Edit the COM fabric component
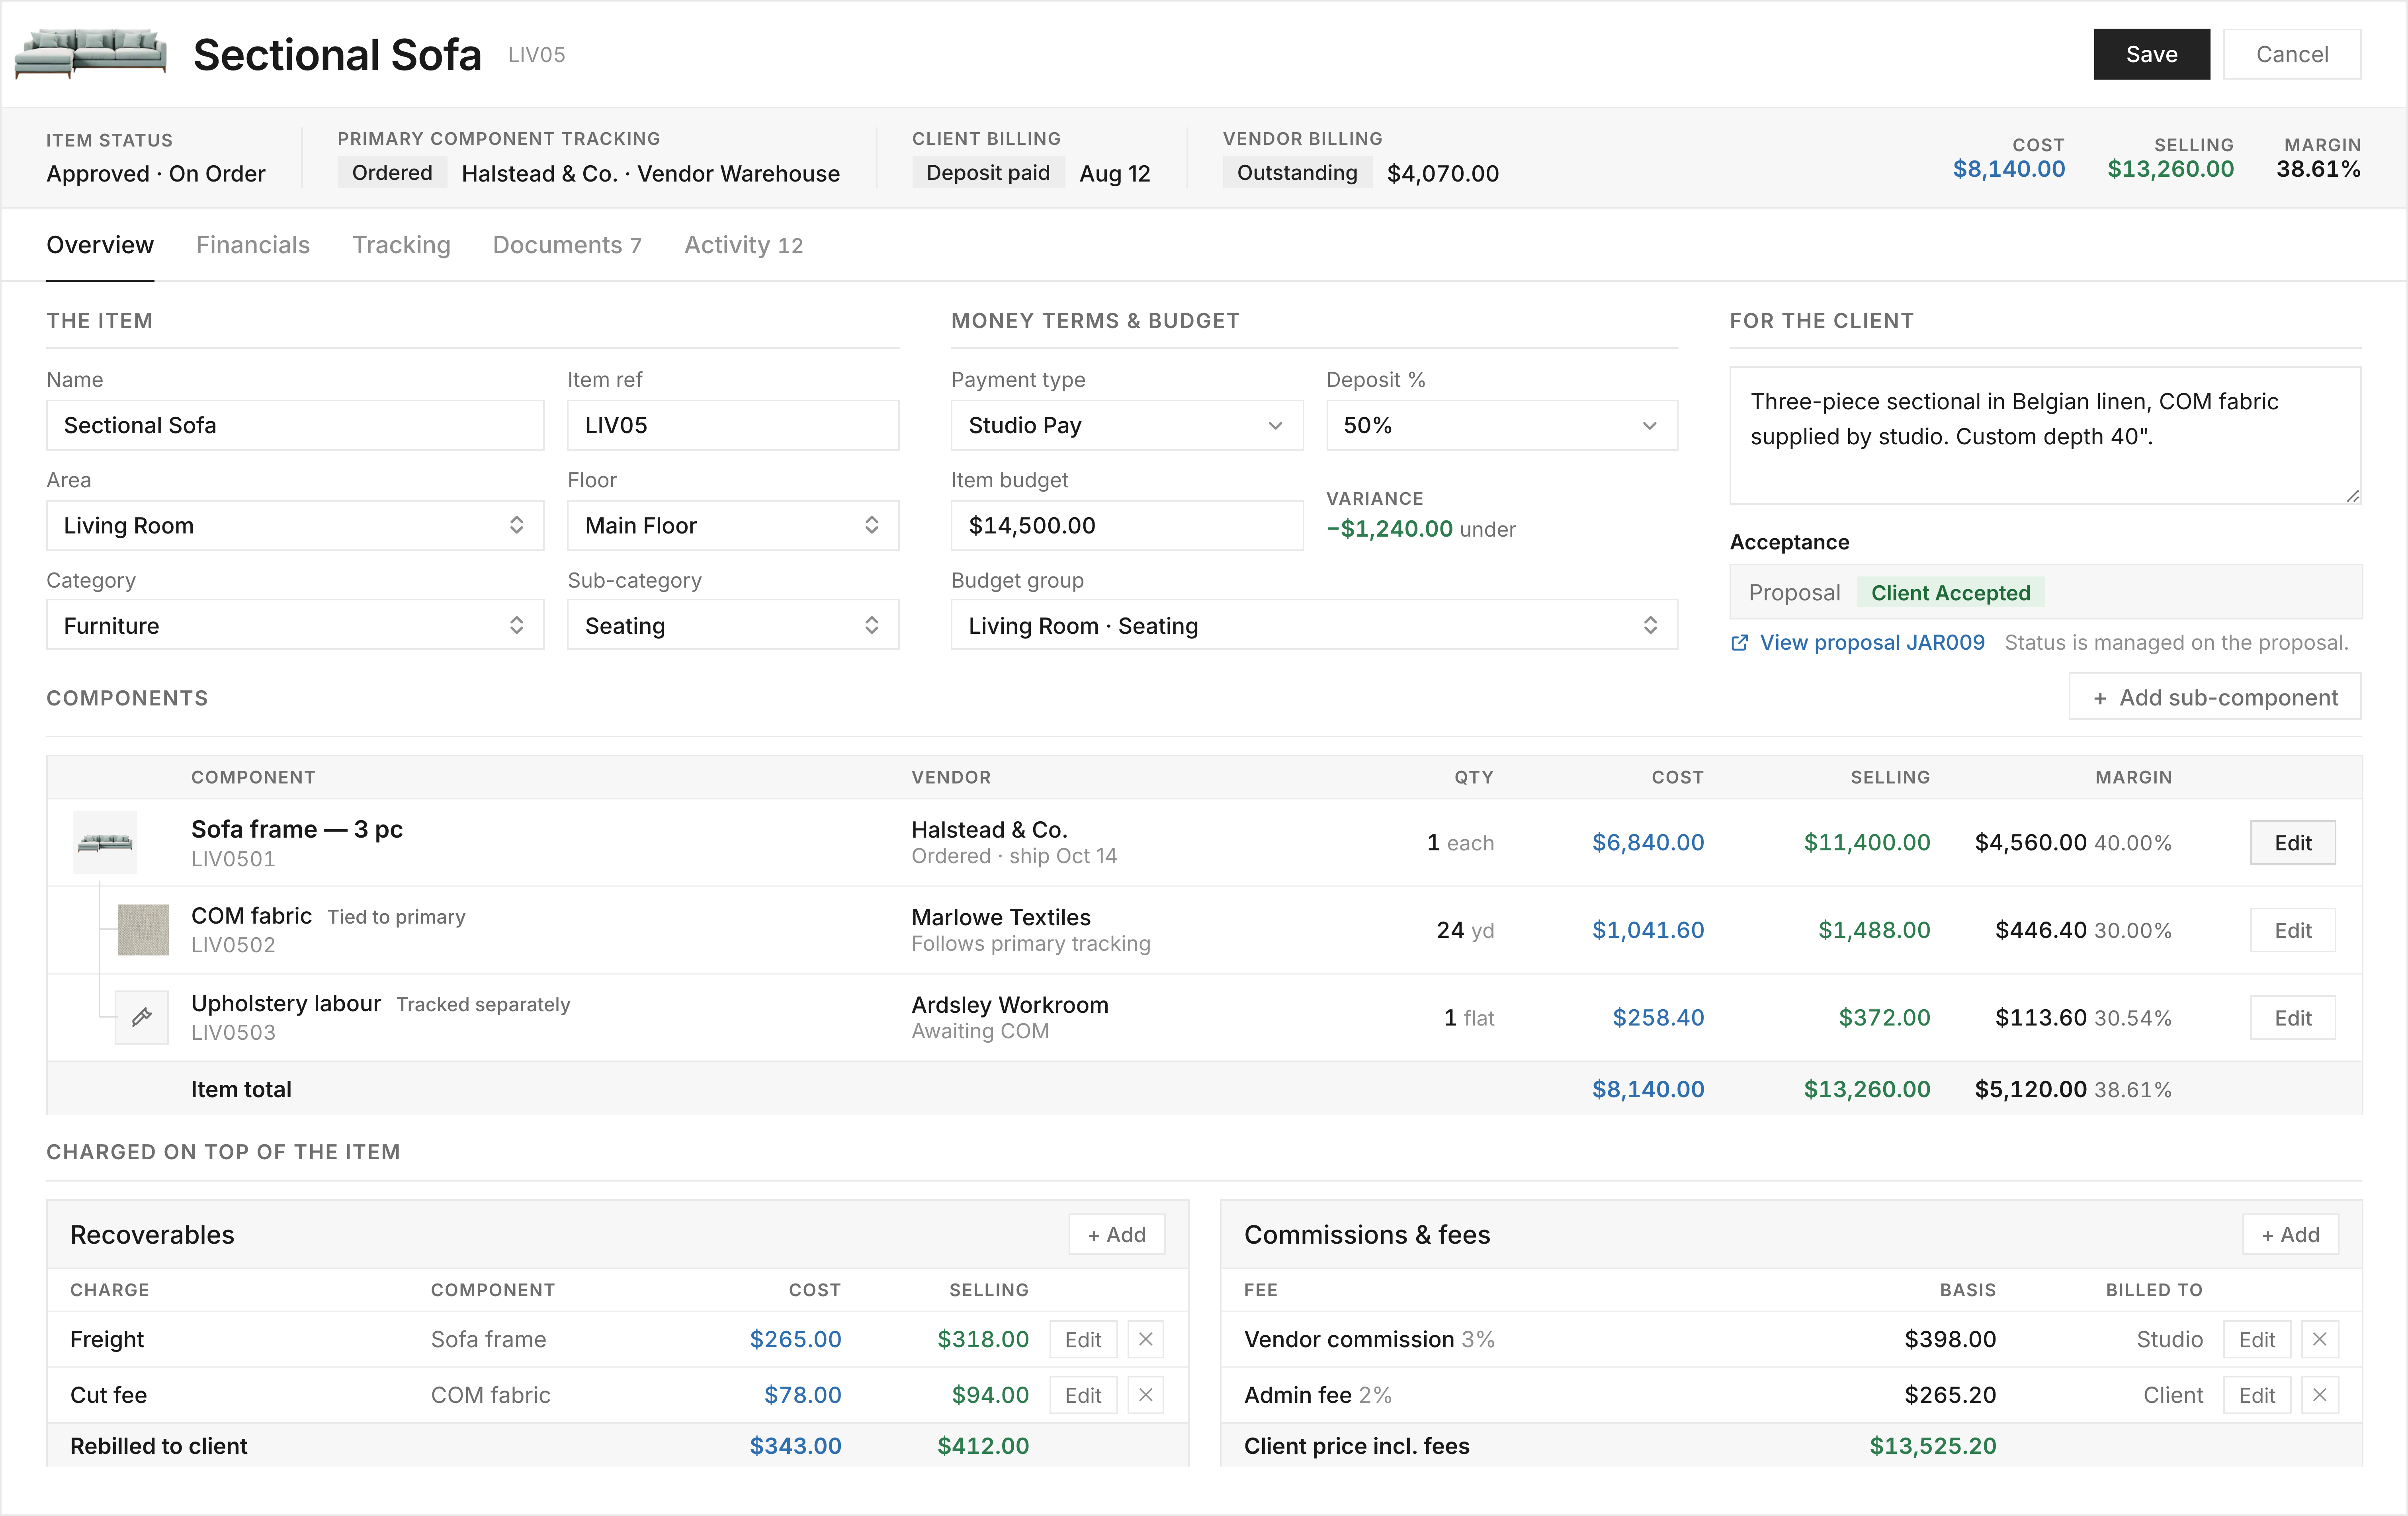This screenshot has height=1516, width=2408. point(2293,930)
